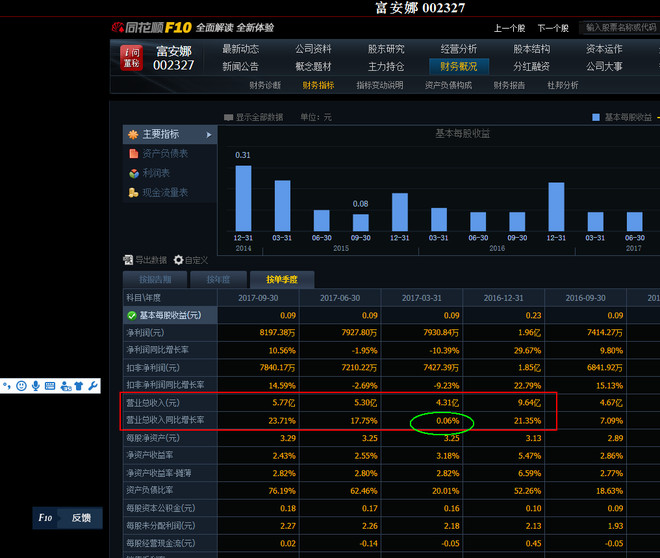660x558 pixels.
Task: Expand the 主要指标 arrow
Action: (209, 135)
